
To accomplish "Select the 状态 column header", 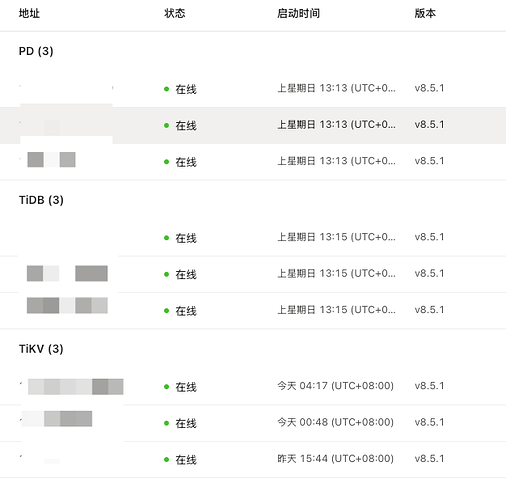I will 175,13.
